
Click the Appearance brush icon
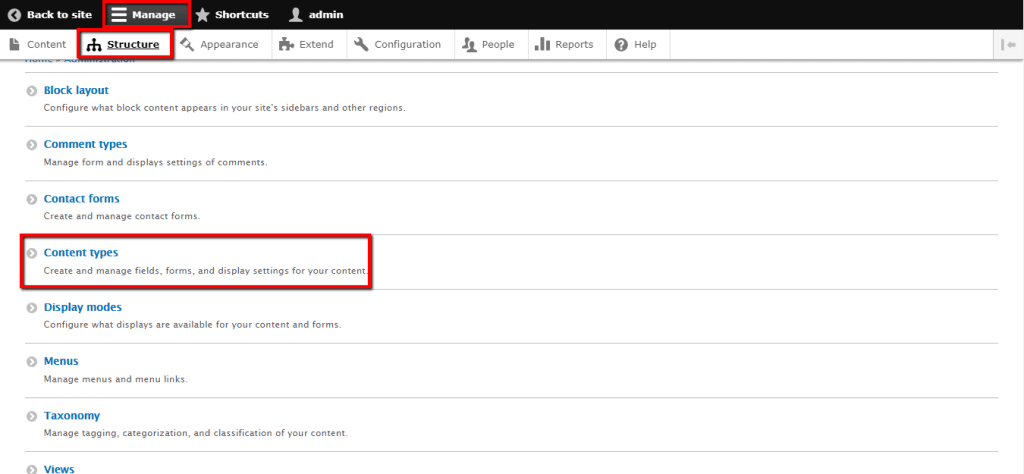click(187, 44)
